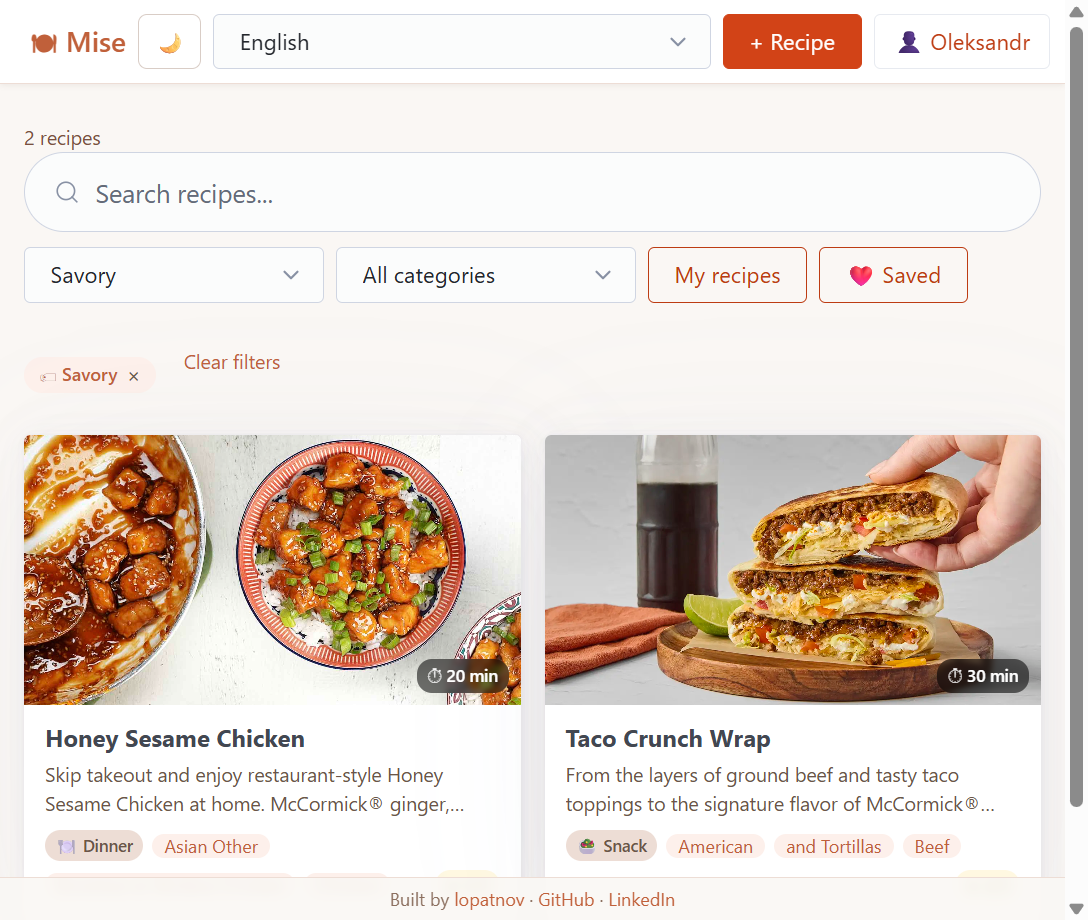Toggle dark mode with the moon icon
The height and width of the screenshot is (920, 1088).
pyautogui.click(x=170, y=42)
